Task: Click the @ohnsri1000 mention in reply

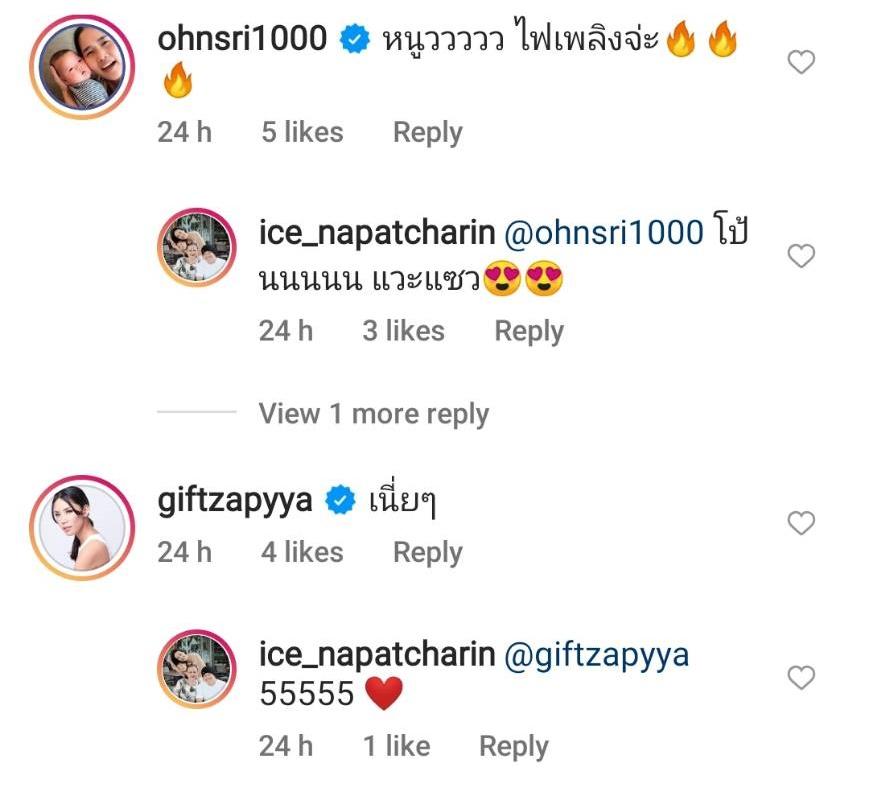Action: (x=603, y=234)
